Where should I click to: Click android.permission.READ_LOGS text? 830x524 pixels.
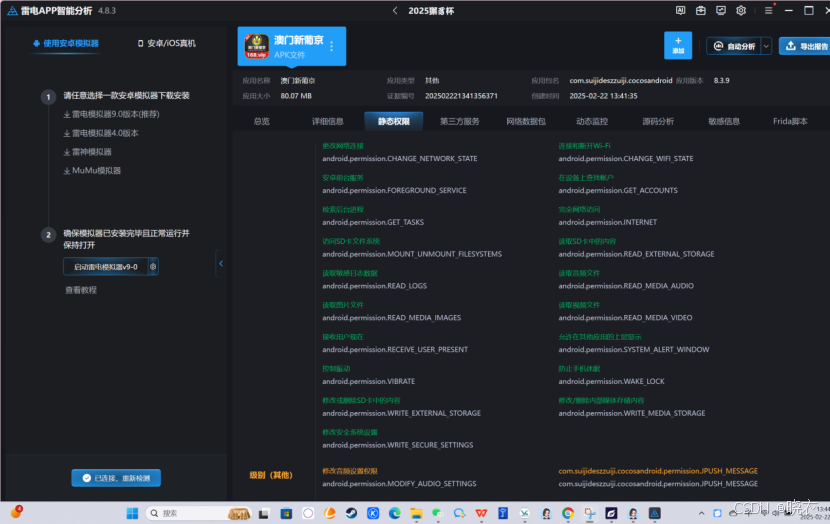pyautogui.click(x=374, y=286)
